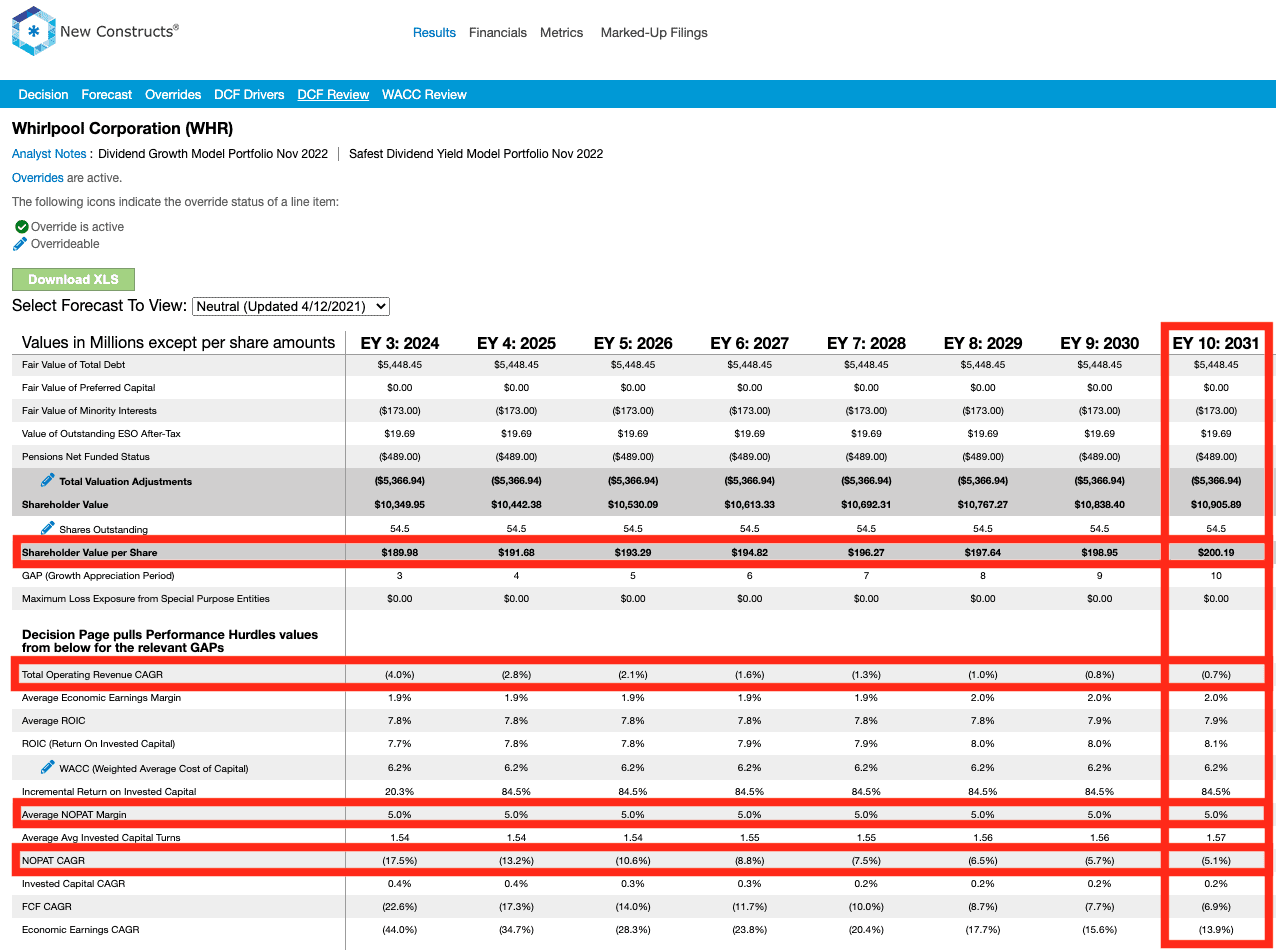This screenshot has width=1276, height=950.
Task: Click the EY 5: 2026 column header
Action: [633, 343]
